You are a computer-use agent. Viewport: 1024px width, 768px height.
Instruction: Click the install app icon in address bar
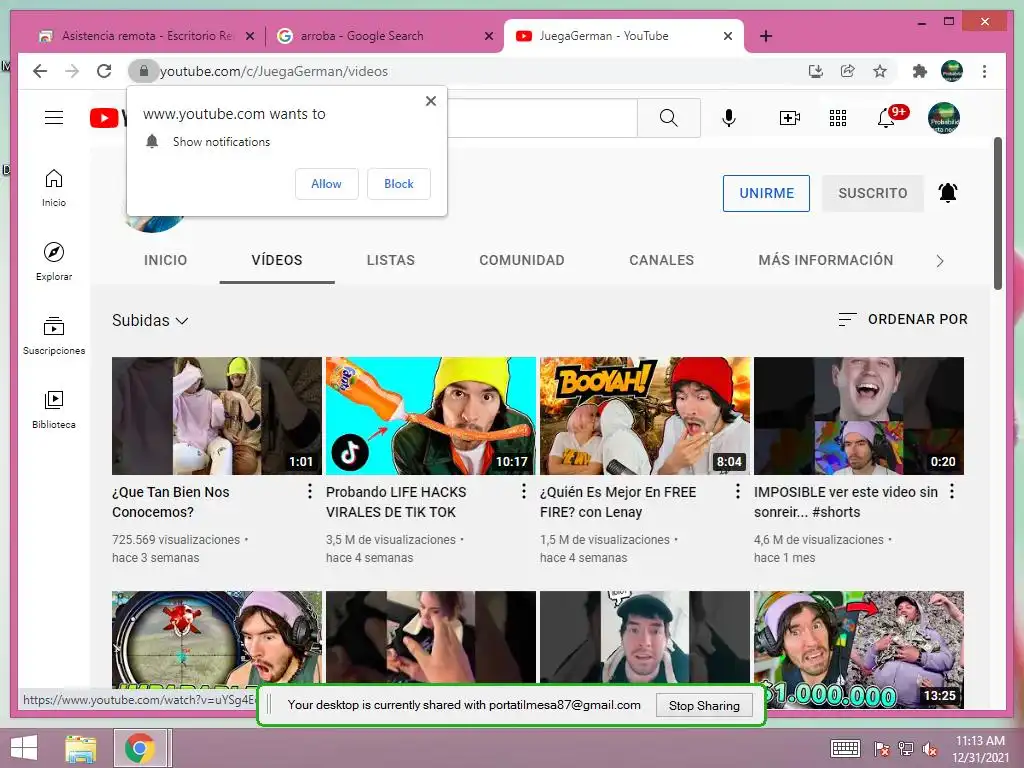816,71
